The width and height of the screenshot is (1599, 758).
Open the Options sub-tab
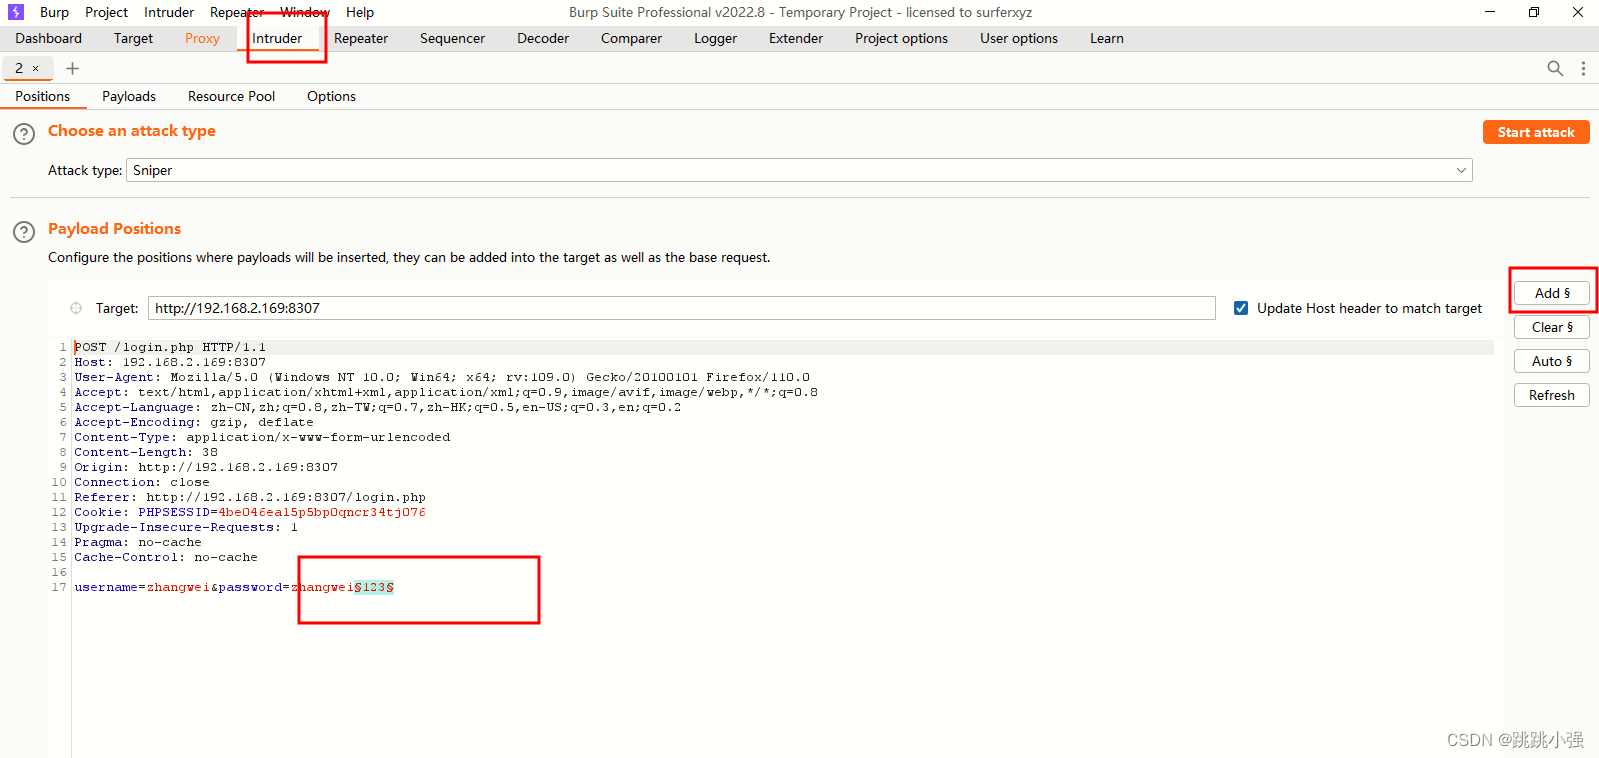tap(331, 96)
